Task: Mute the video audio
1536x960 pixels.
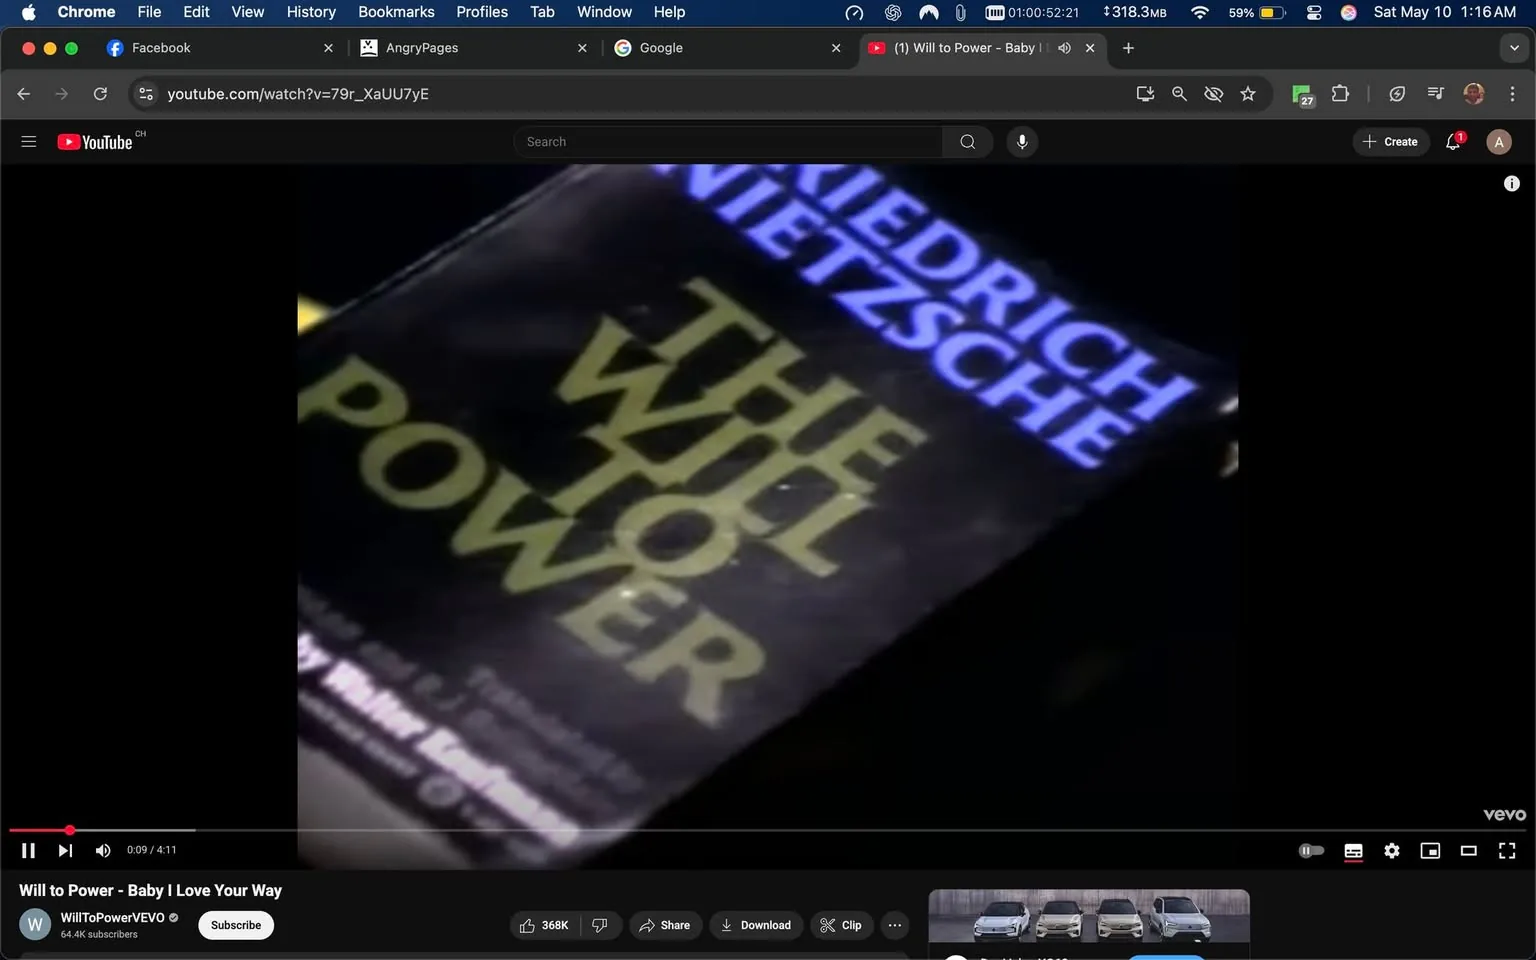Action: pos(102,850)
